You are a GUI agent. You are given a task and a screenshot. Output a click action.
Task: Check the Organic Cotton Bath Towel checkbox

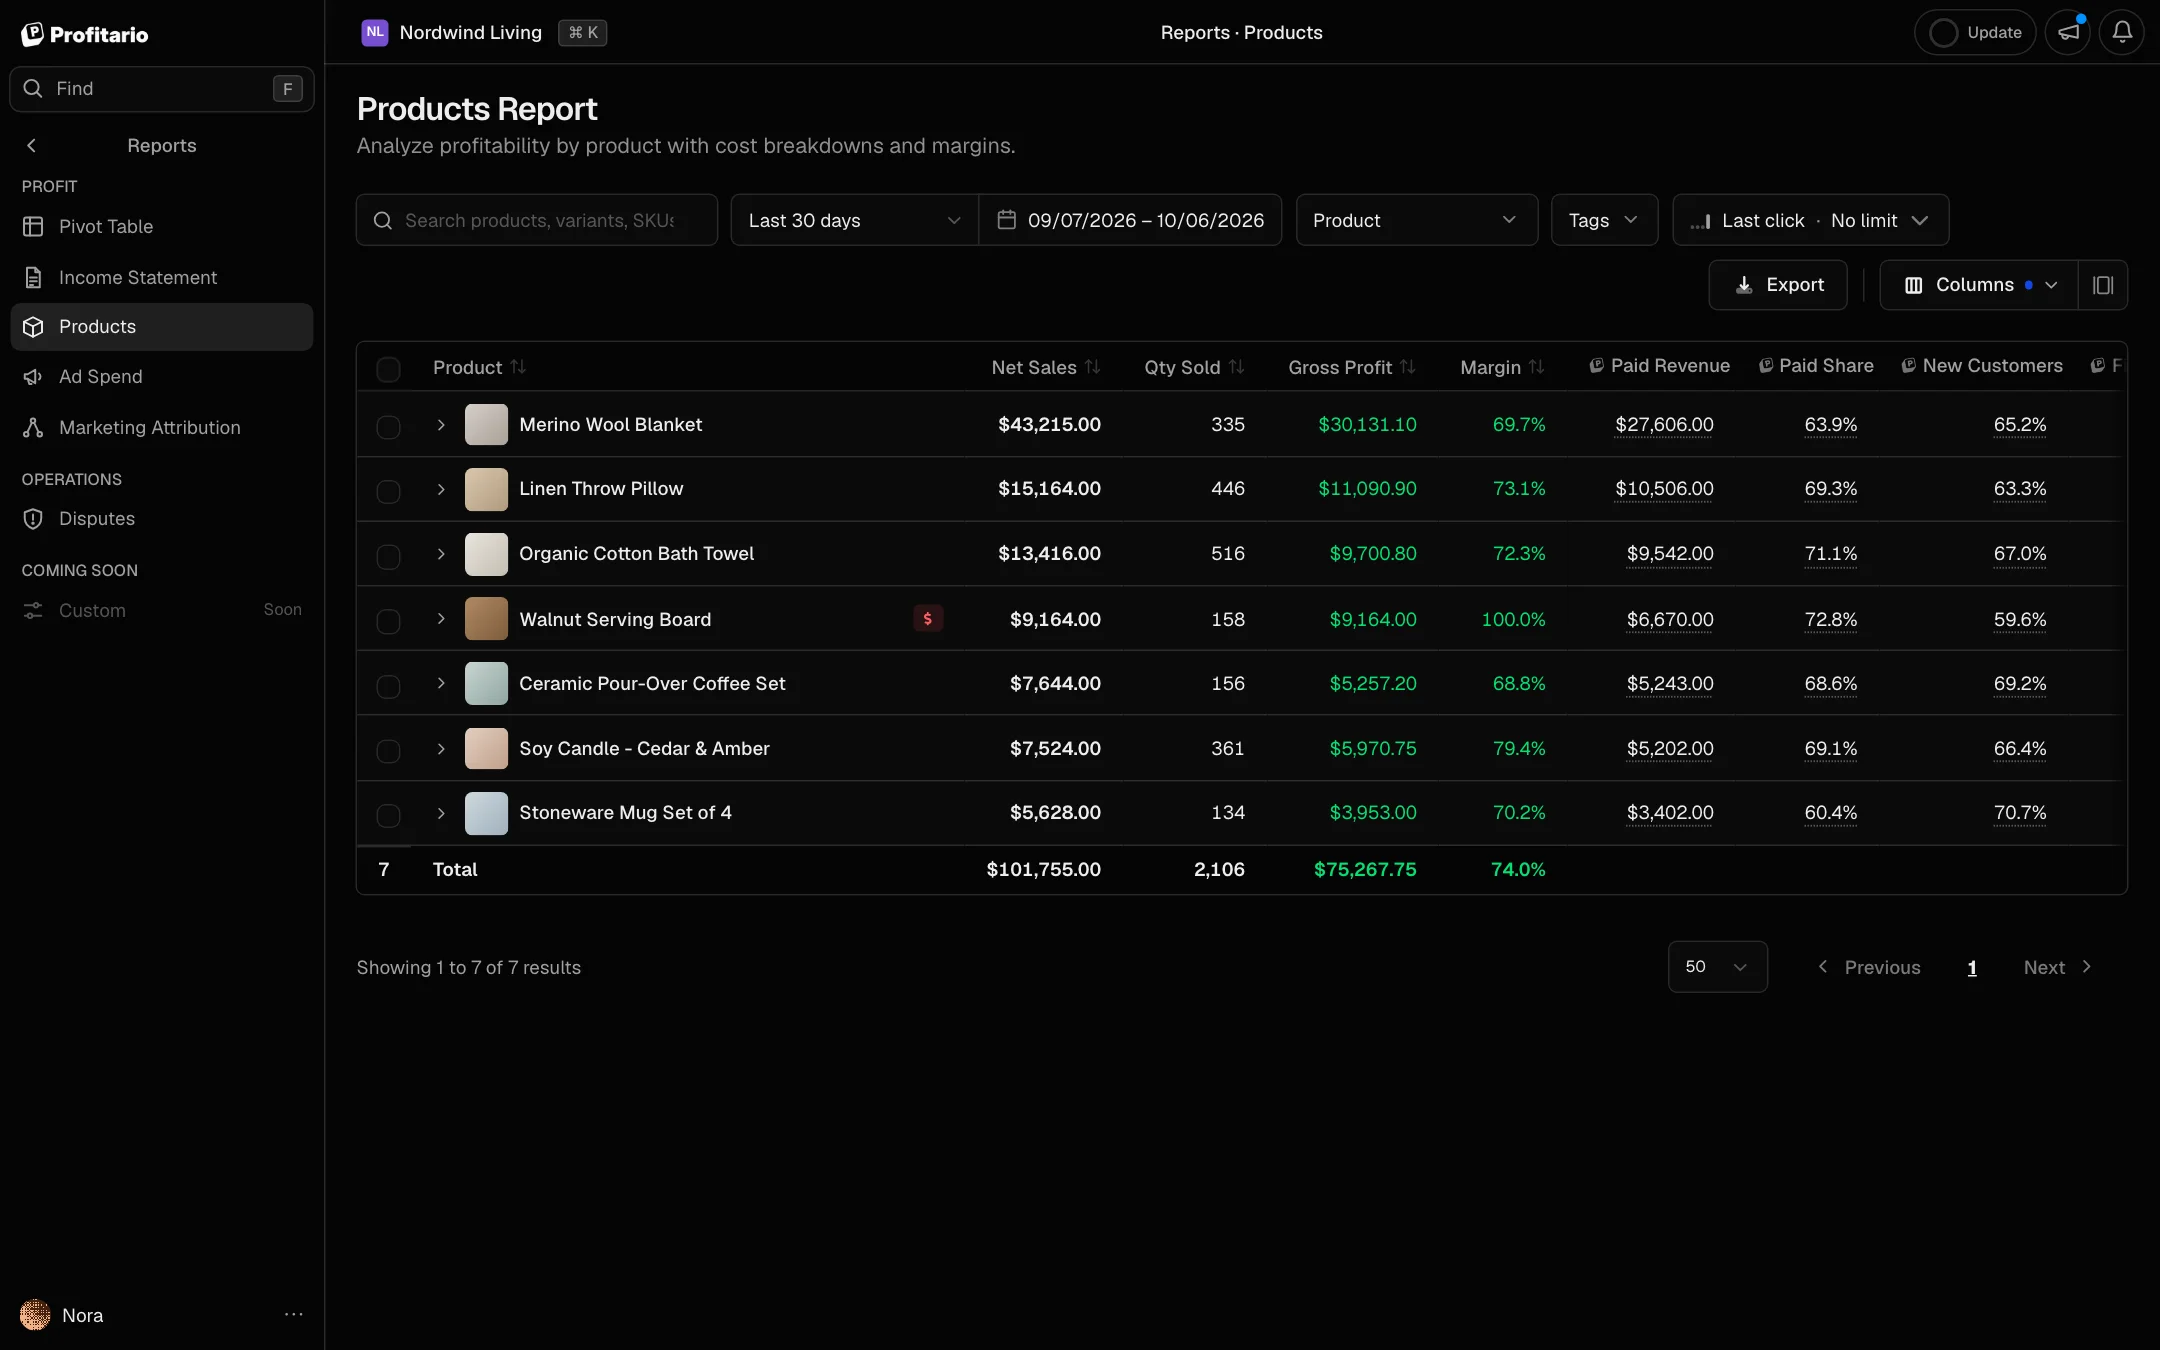388,556
